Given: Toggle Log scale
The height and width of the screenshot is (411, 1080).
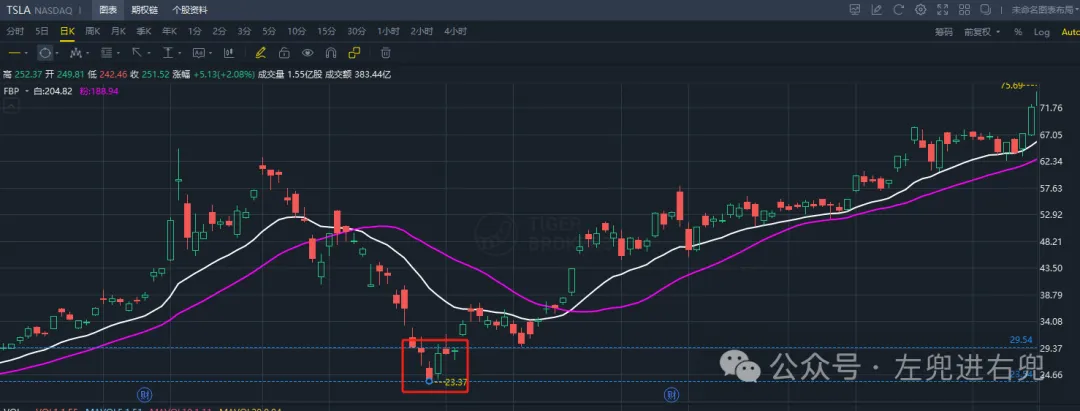Looking at the screenshot, I should click(x=1041, y=32).
